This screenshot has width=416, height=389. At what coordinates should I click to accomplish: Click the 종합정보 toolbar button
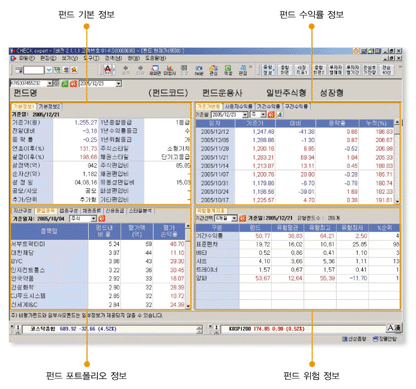268,70
